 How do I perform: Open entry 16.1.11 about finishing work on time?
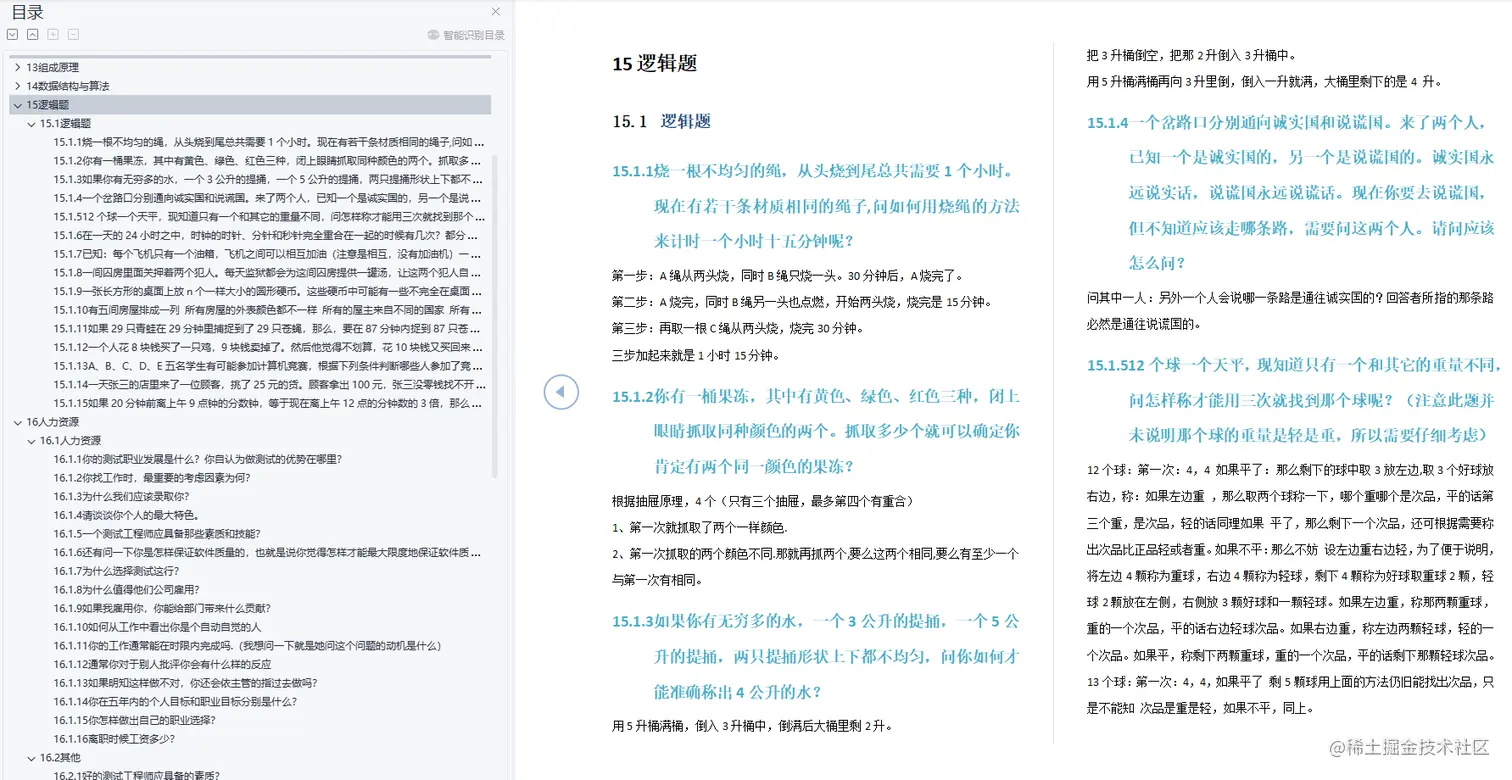tap(248, 646)
